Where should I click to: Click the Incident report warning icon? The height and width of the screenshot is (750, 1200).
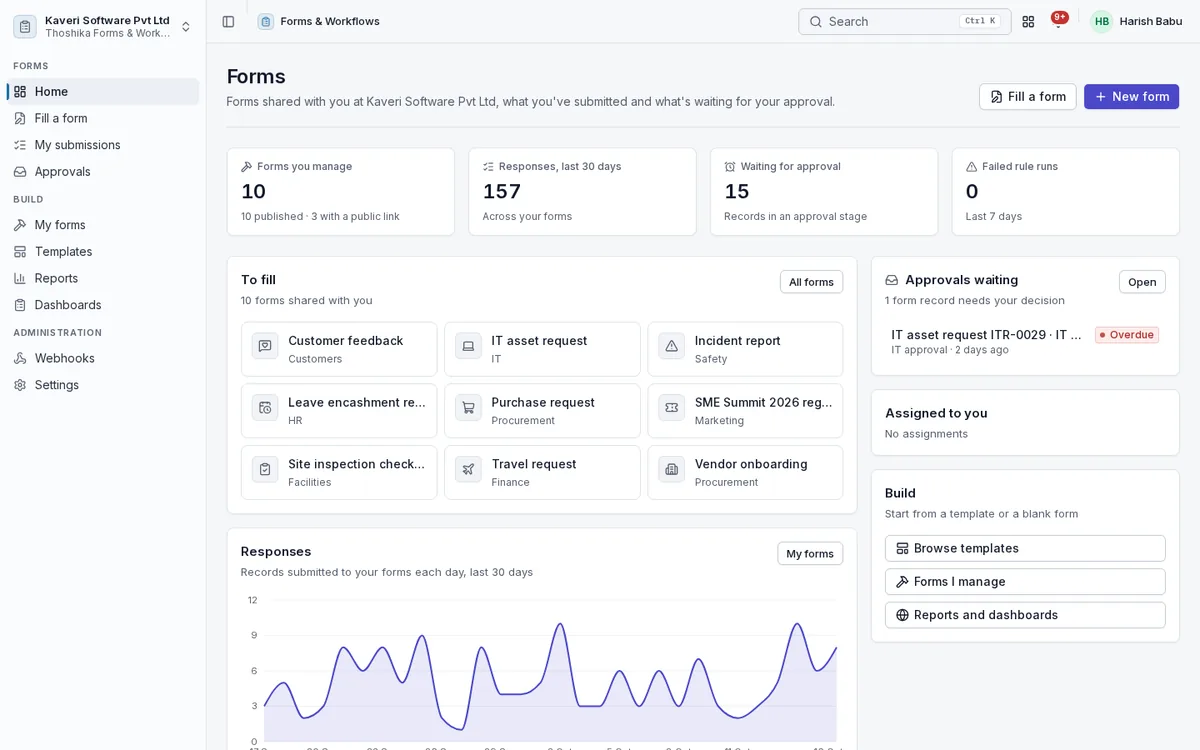point(671,346)
